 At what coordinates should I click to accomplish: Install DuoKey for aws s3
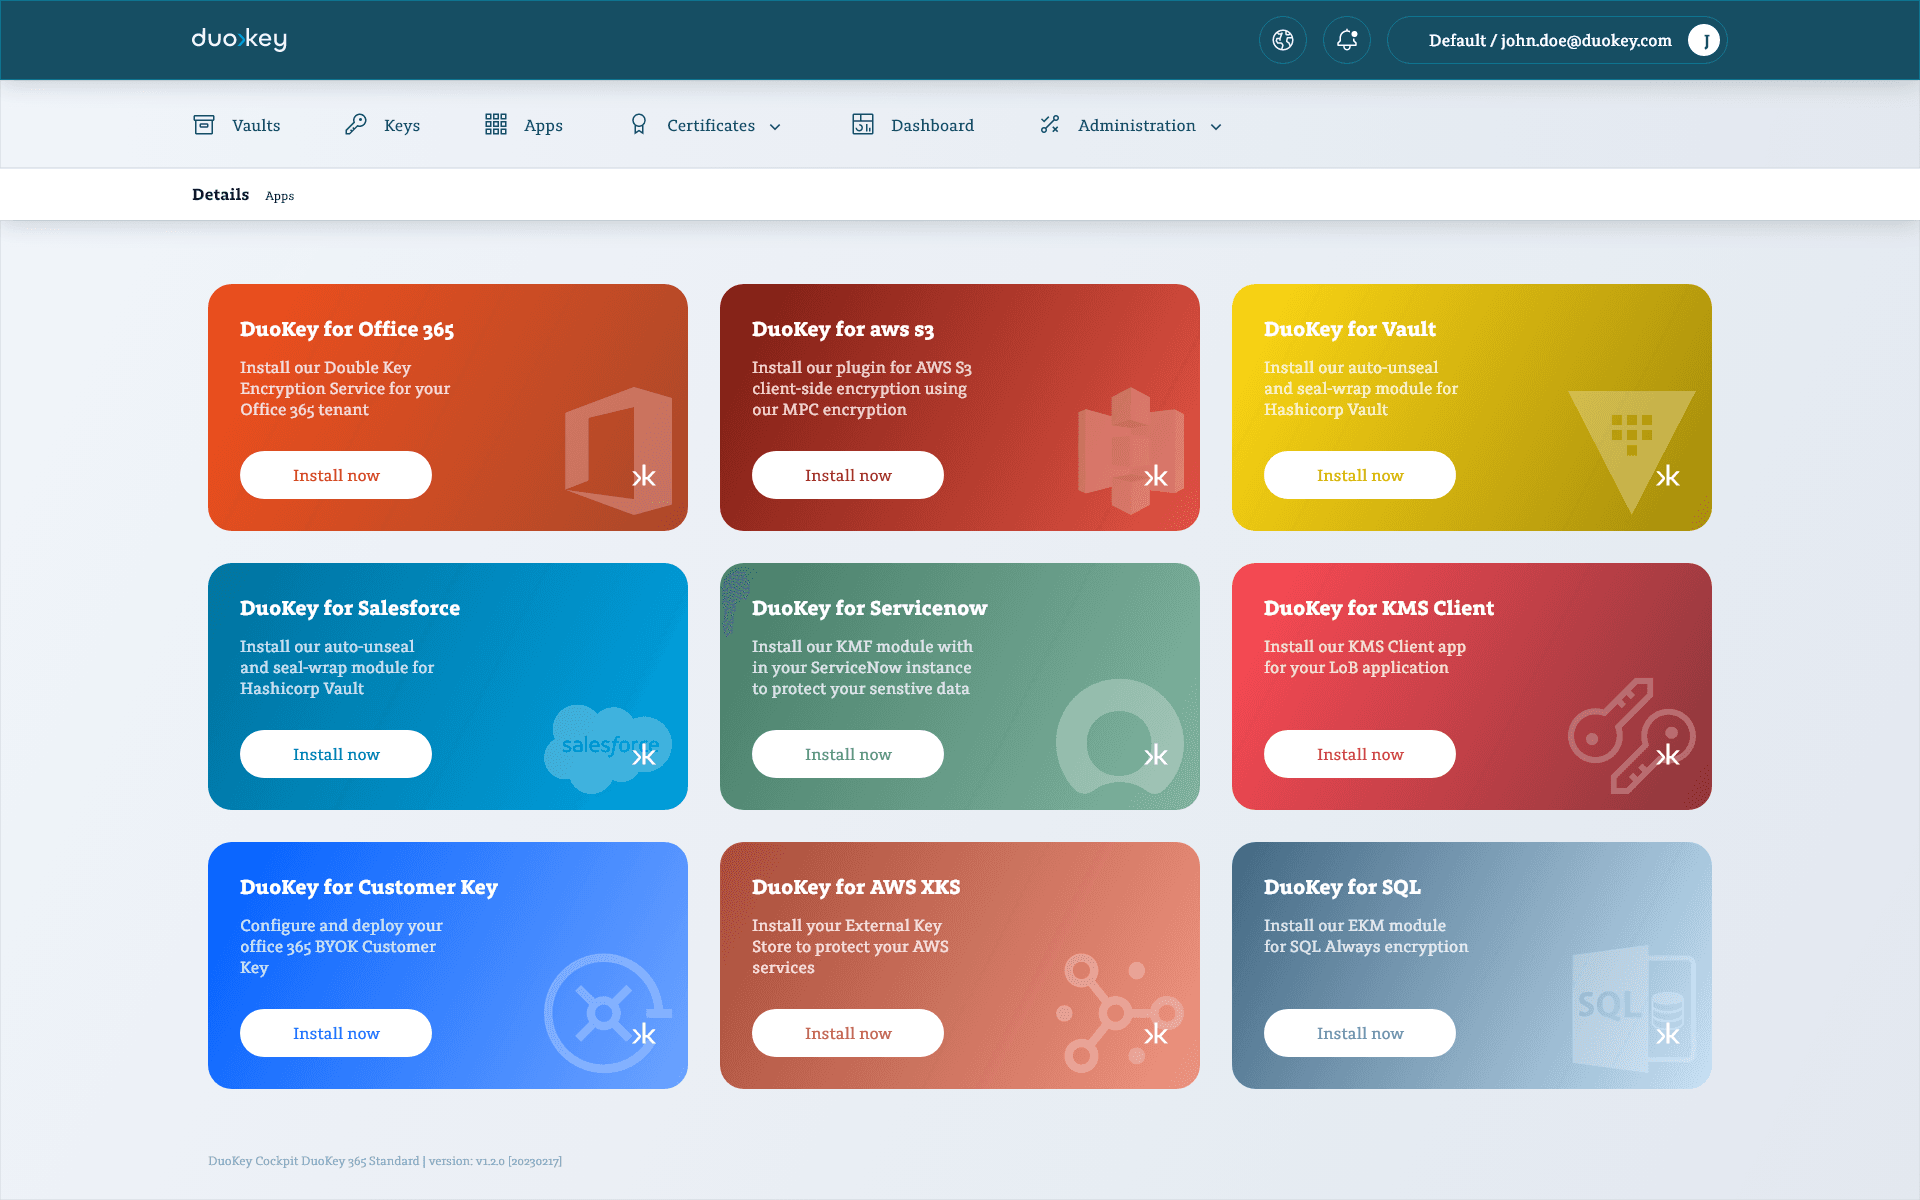tap(848, 475)
